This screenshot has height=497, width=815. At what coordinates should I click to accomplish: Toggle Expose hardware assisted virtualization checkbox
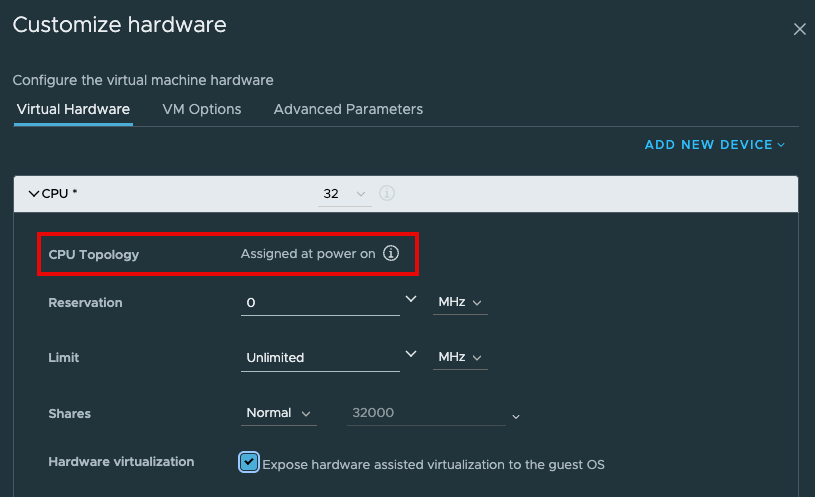coord(249,462)
